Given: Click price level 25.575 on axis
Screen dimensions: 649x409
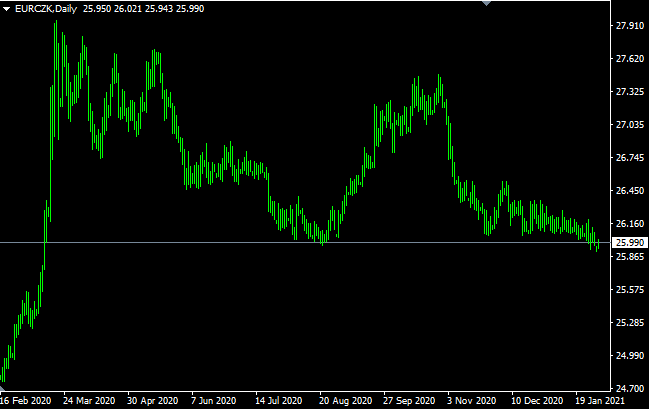Looking at the screenshot, I should click(x=630, y=289).
